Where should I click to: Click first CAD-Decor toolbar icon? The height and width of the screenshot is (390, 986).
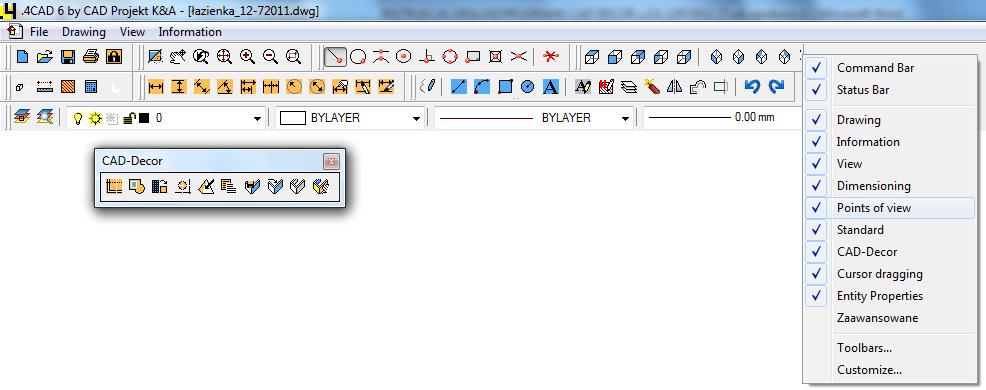pyautogui.click(x=114, y=186)
